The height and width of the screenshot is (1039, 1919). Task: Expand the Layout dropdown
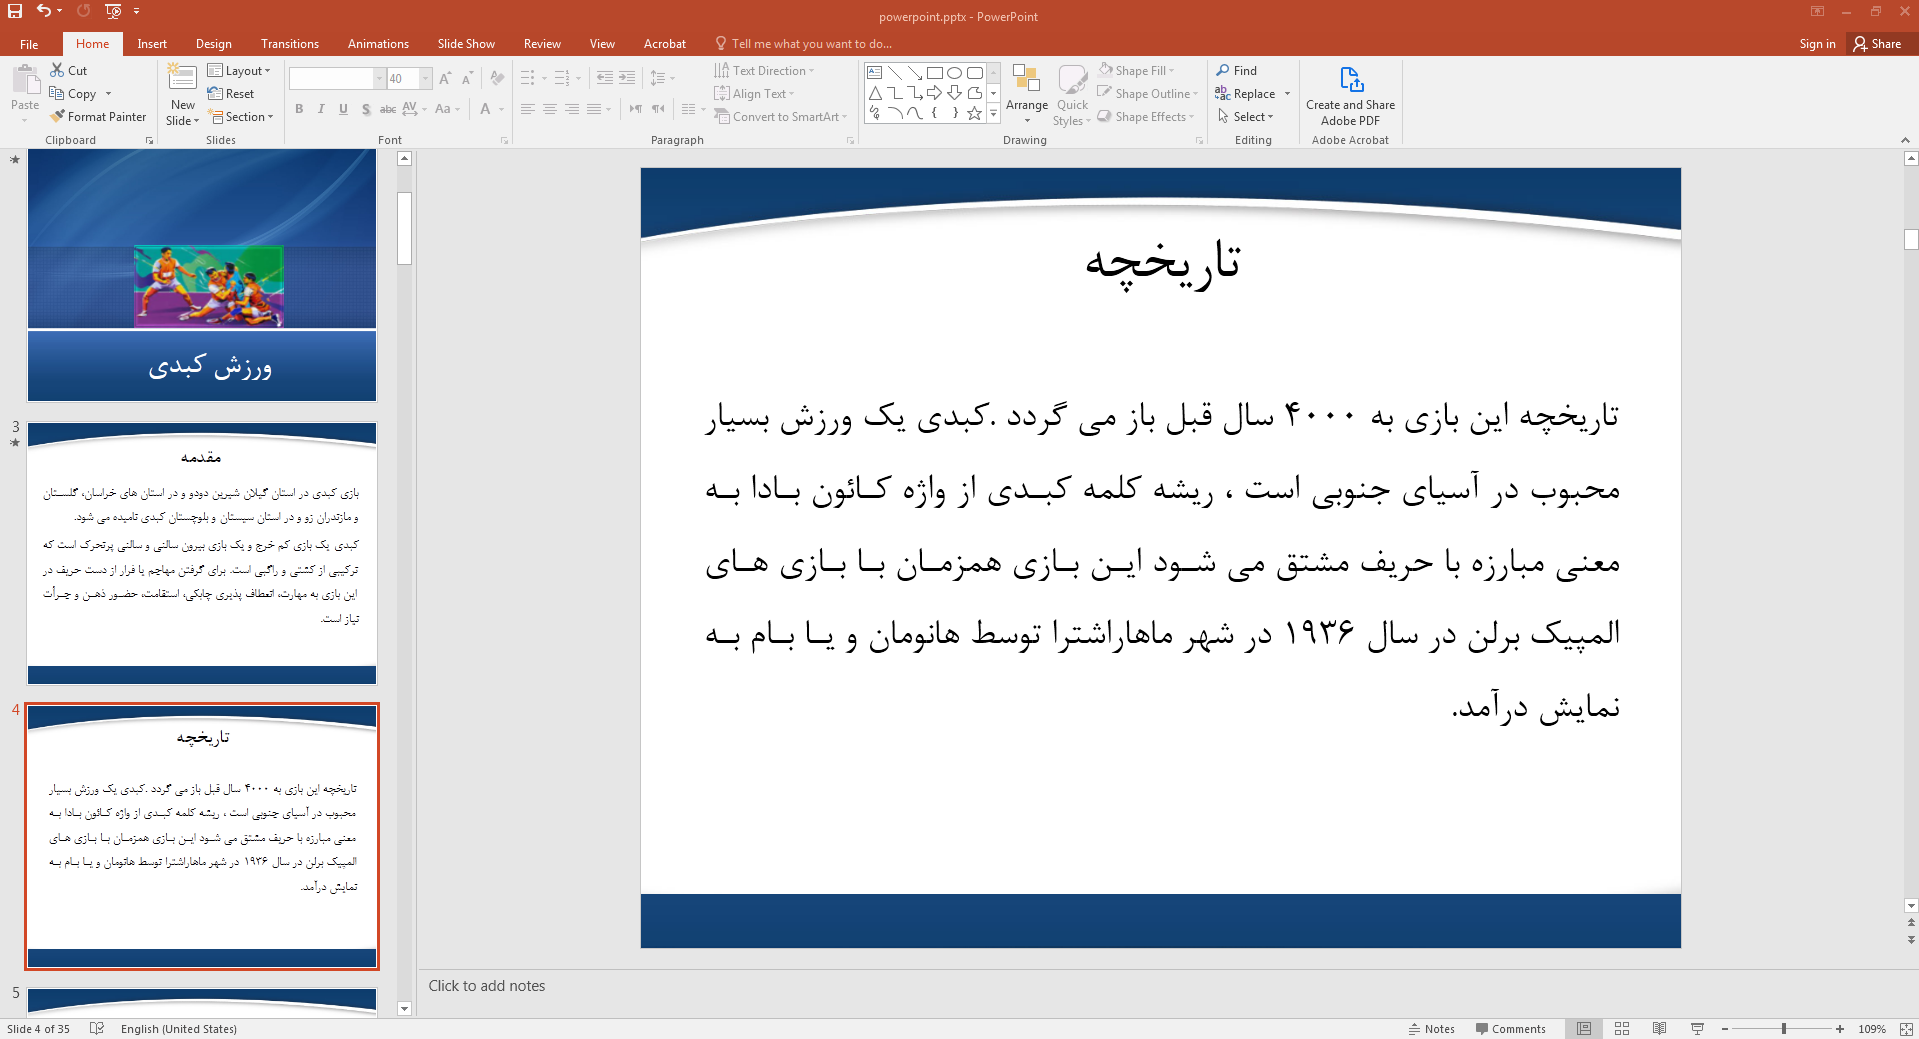(x=239, y=71)
